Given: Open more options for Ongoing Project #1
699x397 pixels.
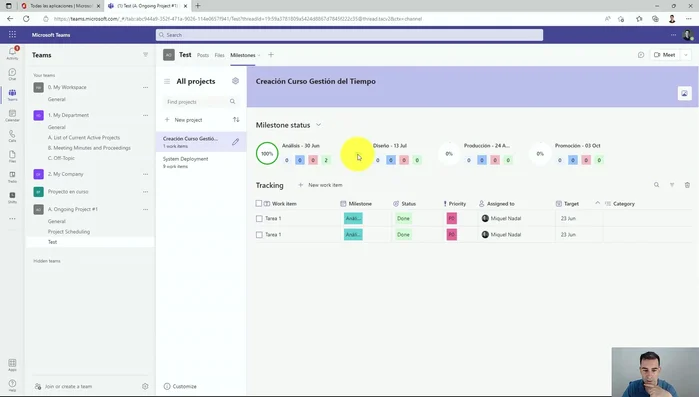Looking at the screenshot, I should tap(145, 209).
